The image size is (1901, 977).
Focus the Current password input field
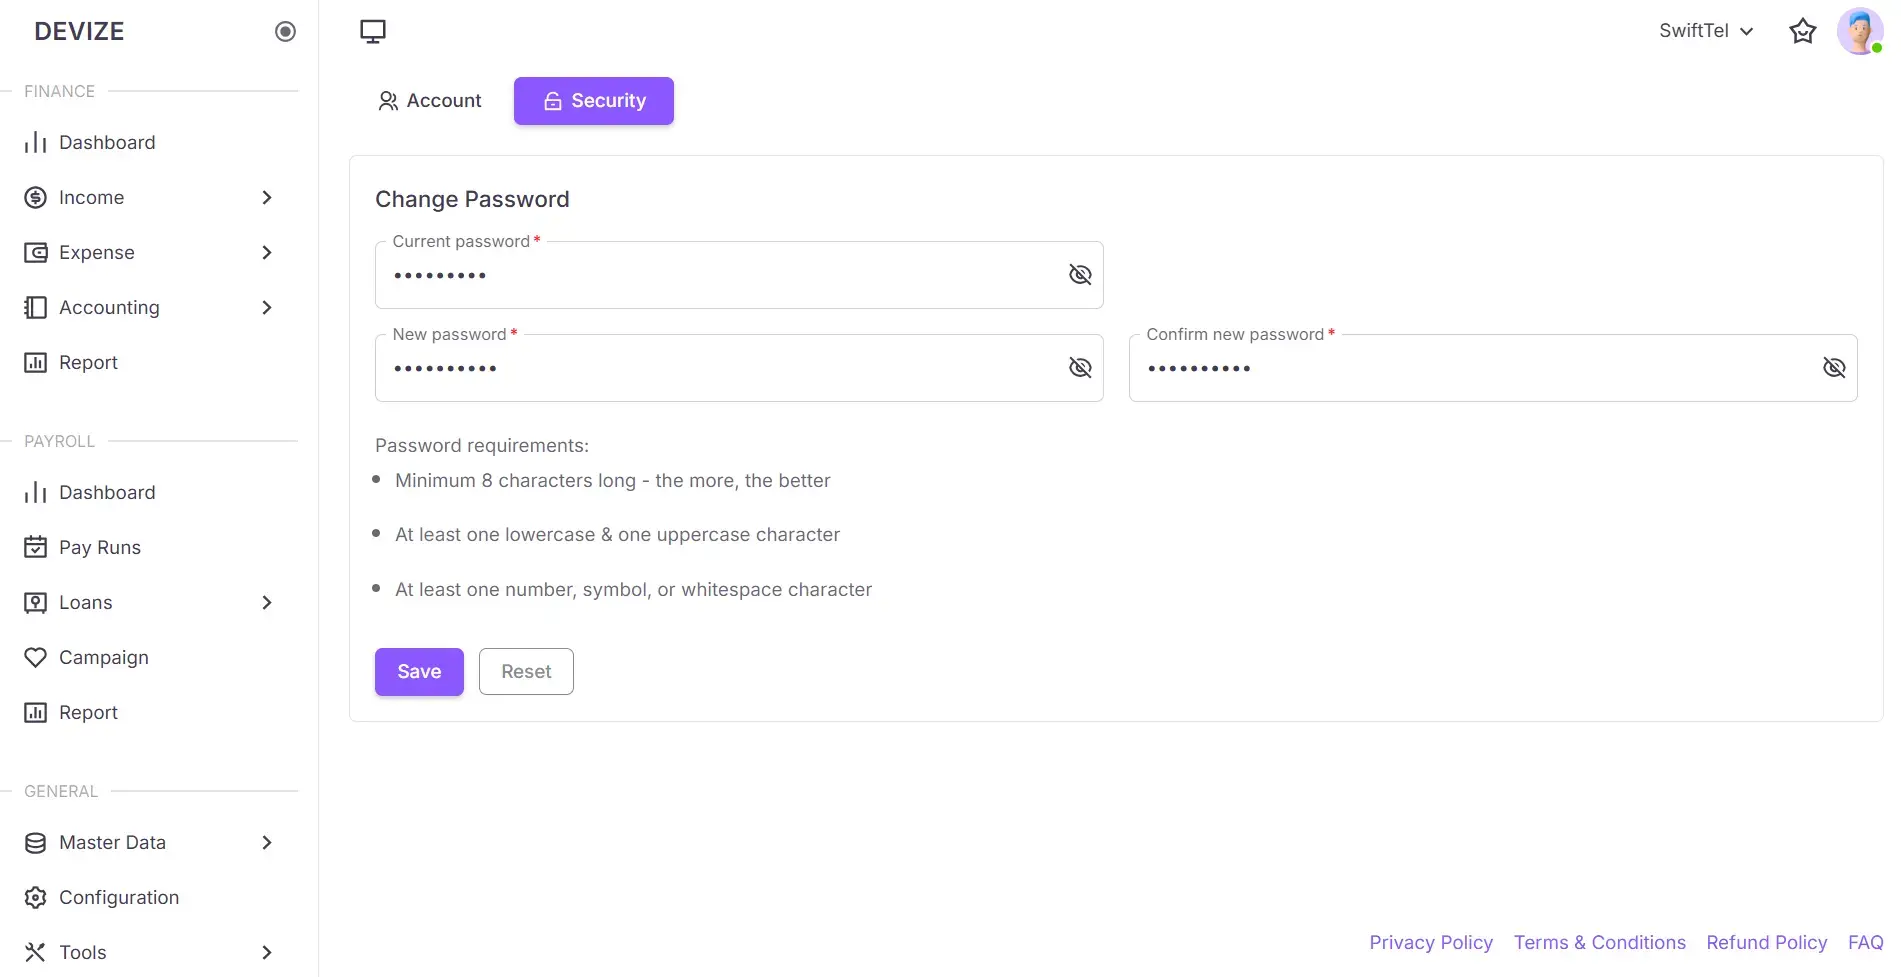[739, 275]
